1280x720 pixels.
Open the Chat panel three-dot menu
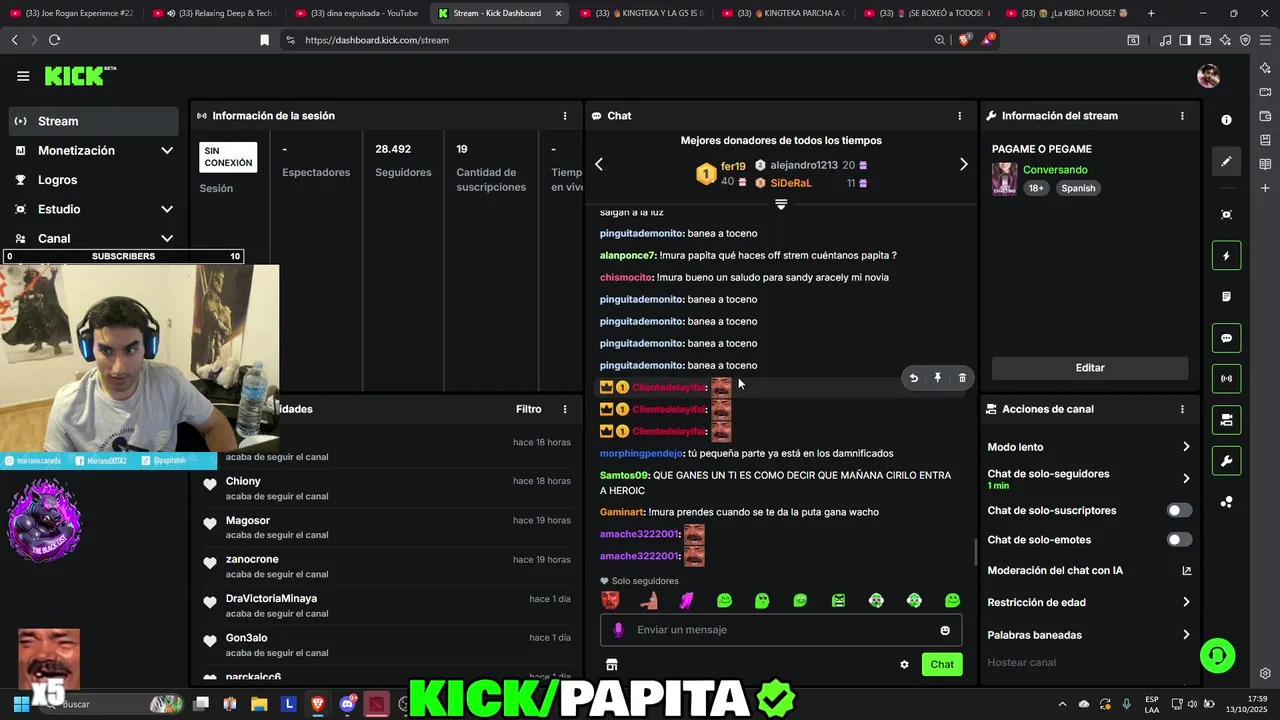[960, 116]
